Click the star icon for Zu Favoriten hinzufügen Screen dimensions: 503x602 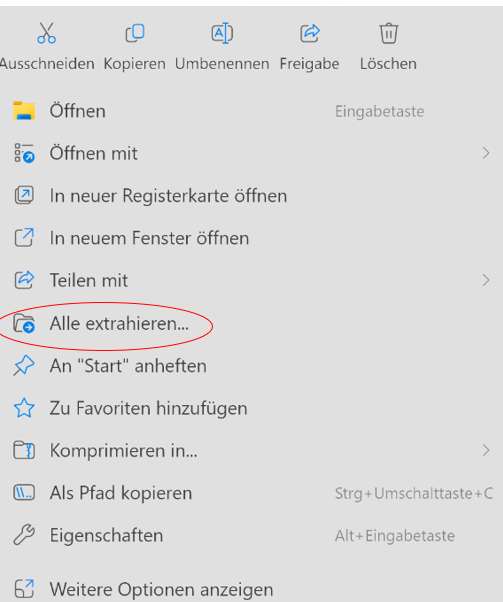(24, 408)
